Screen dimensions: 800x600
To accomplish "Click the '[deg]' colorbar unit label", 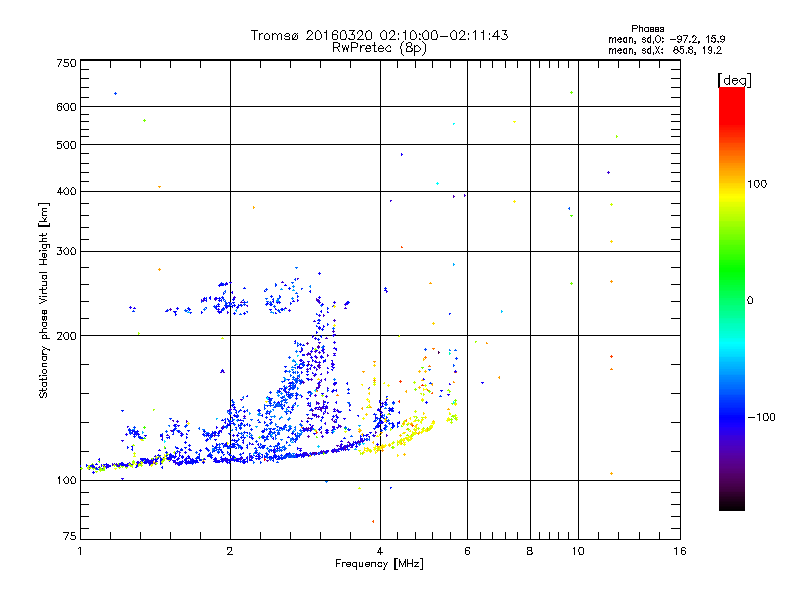I will [734, 80].
